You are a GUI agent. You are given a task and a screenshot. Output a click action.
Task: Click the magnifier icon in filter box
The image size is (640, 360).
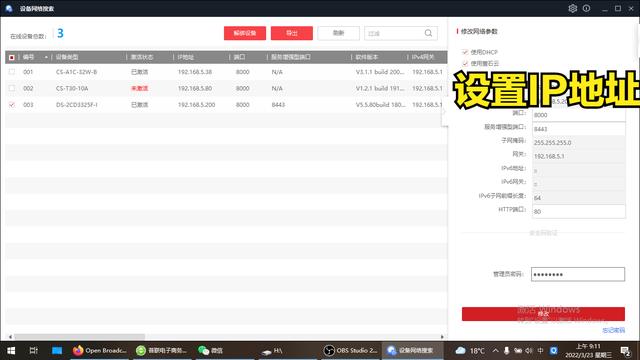click(428, 33)
